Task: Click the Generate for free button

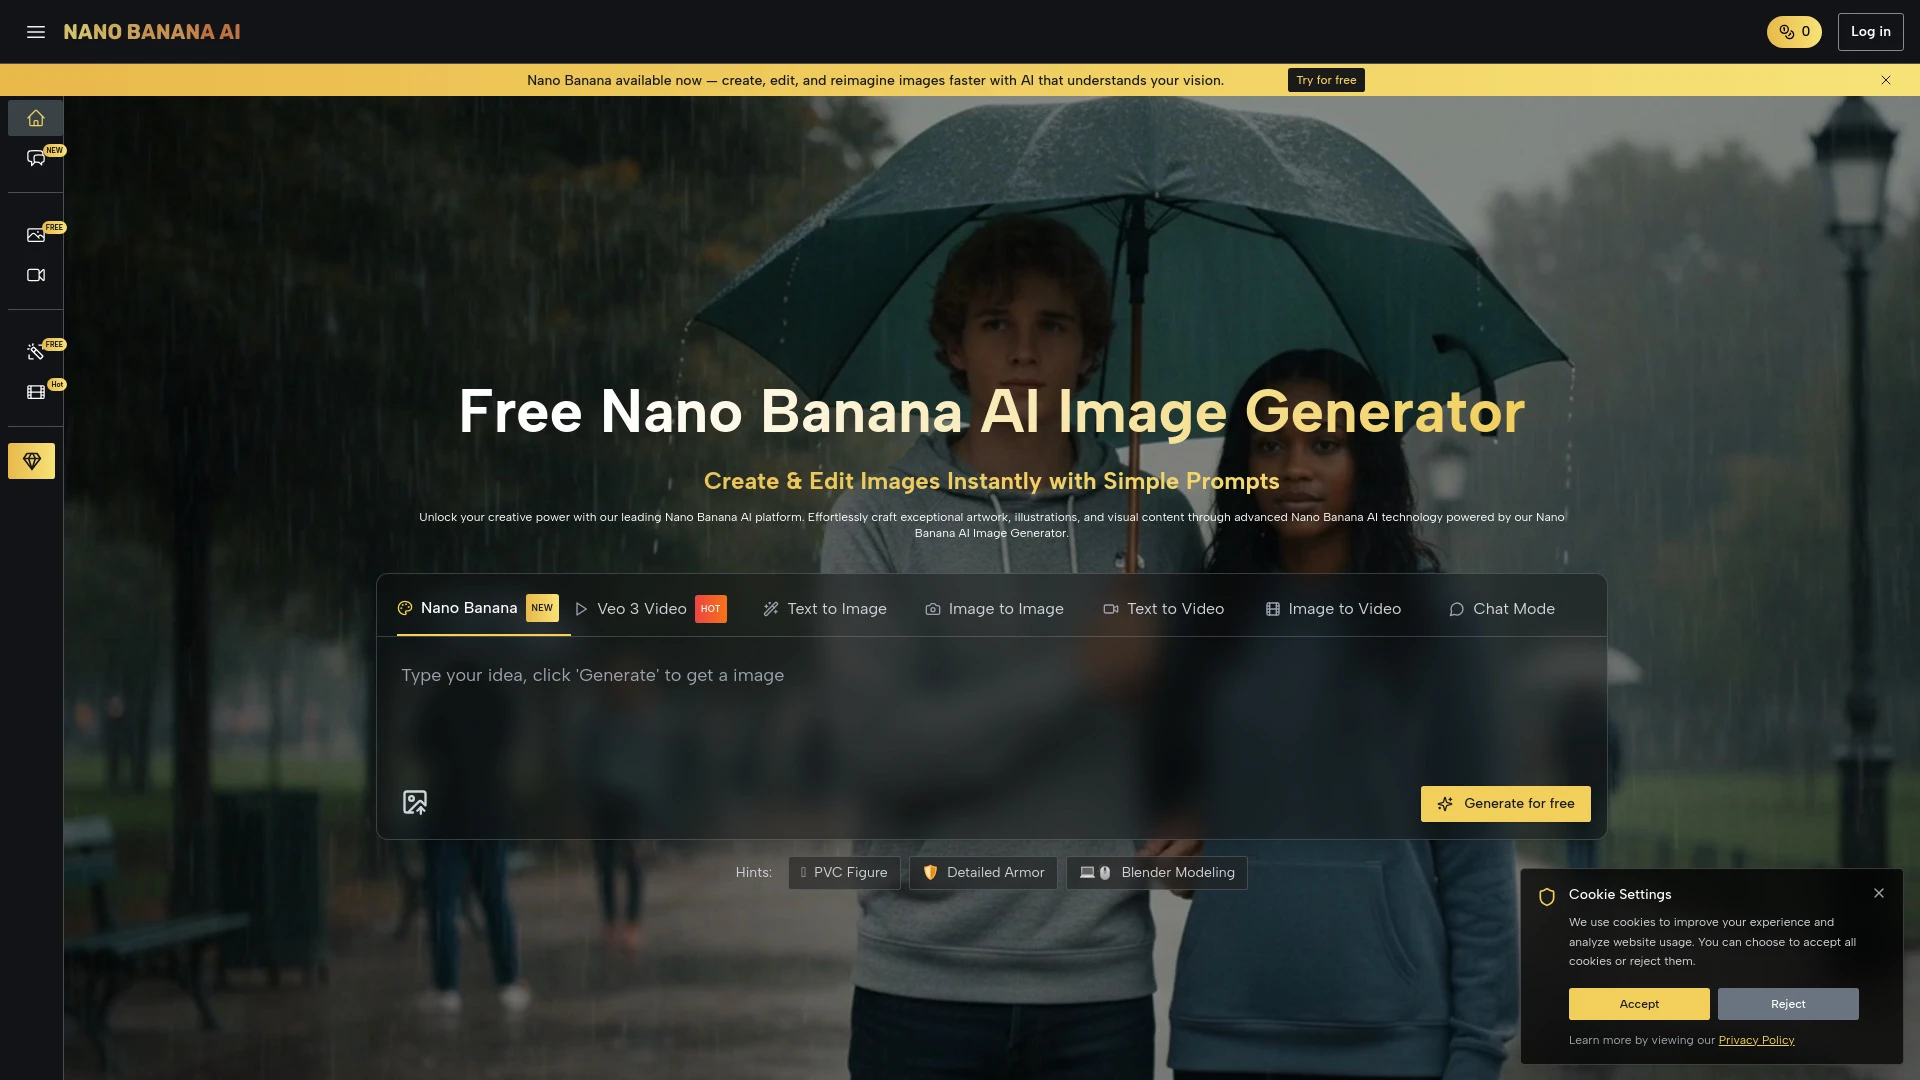Action: pos(1504,803)
